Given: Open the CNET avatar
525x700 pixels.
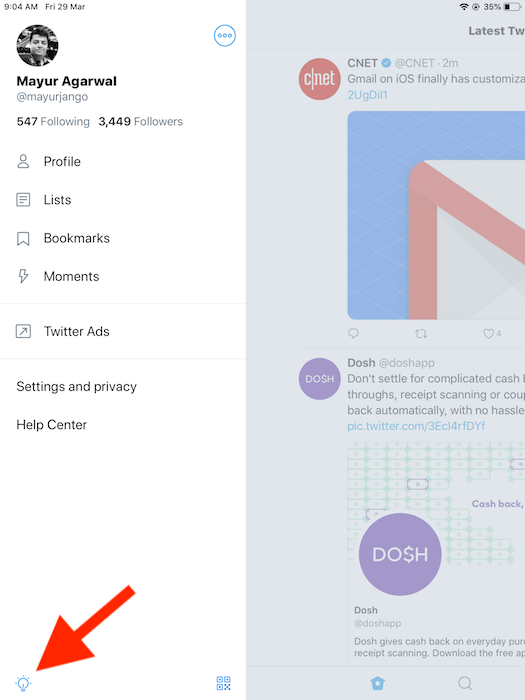Looking at the screenshot, I should tap(319, 79).
